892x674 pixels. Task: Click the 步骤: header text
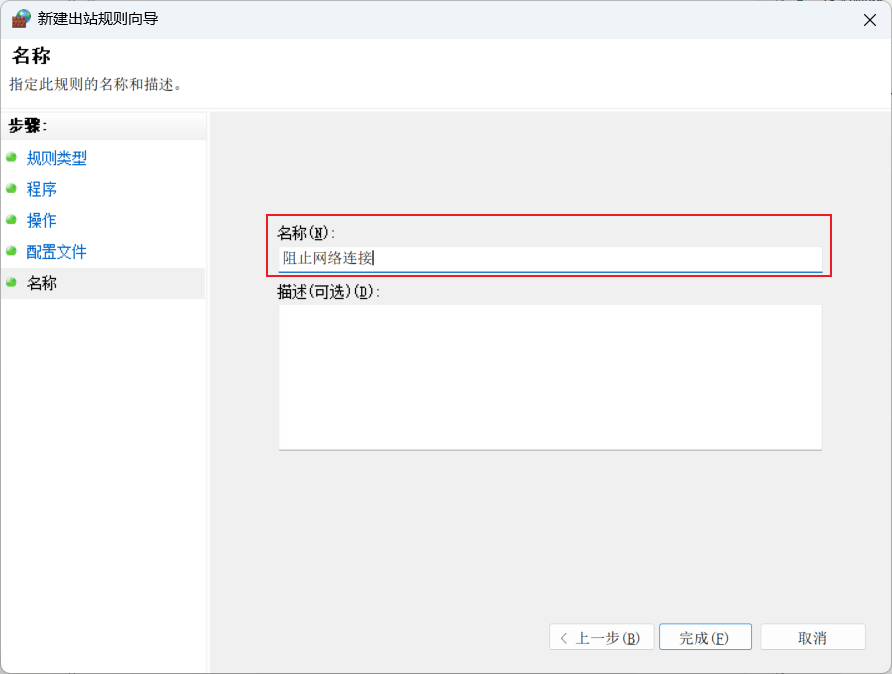tap(27, 126)
